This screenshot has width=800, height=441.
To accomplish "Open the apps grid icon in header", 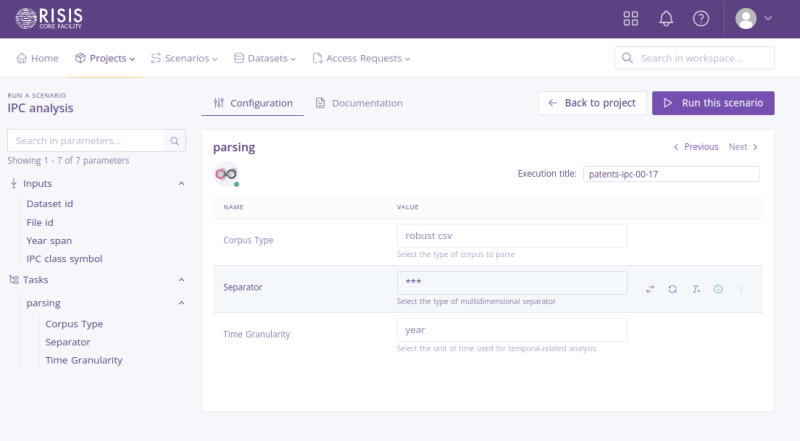I will 631,18.
